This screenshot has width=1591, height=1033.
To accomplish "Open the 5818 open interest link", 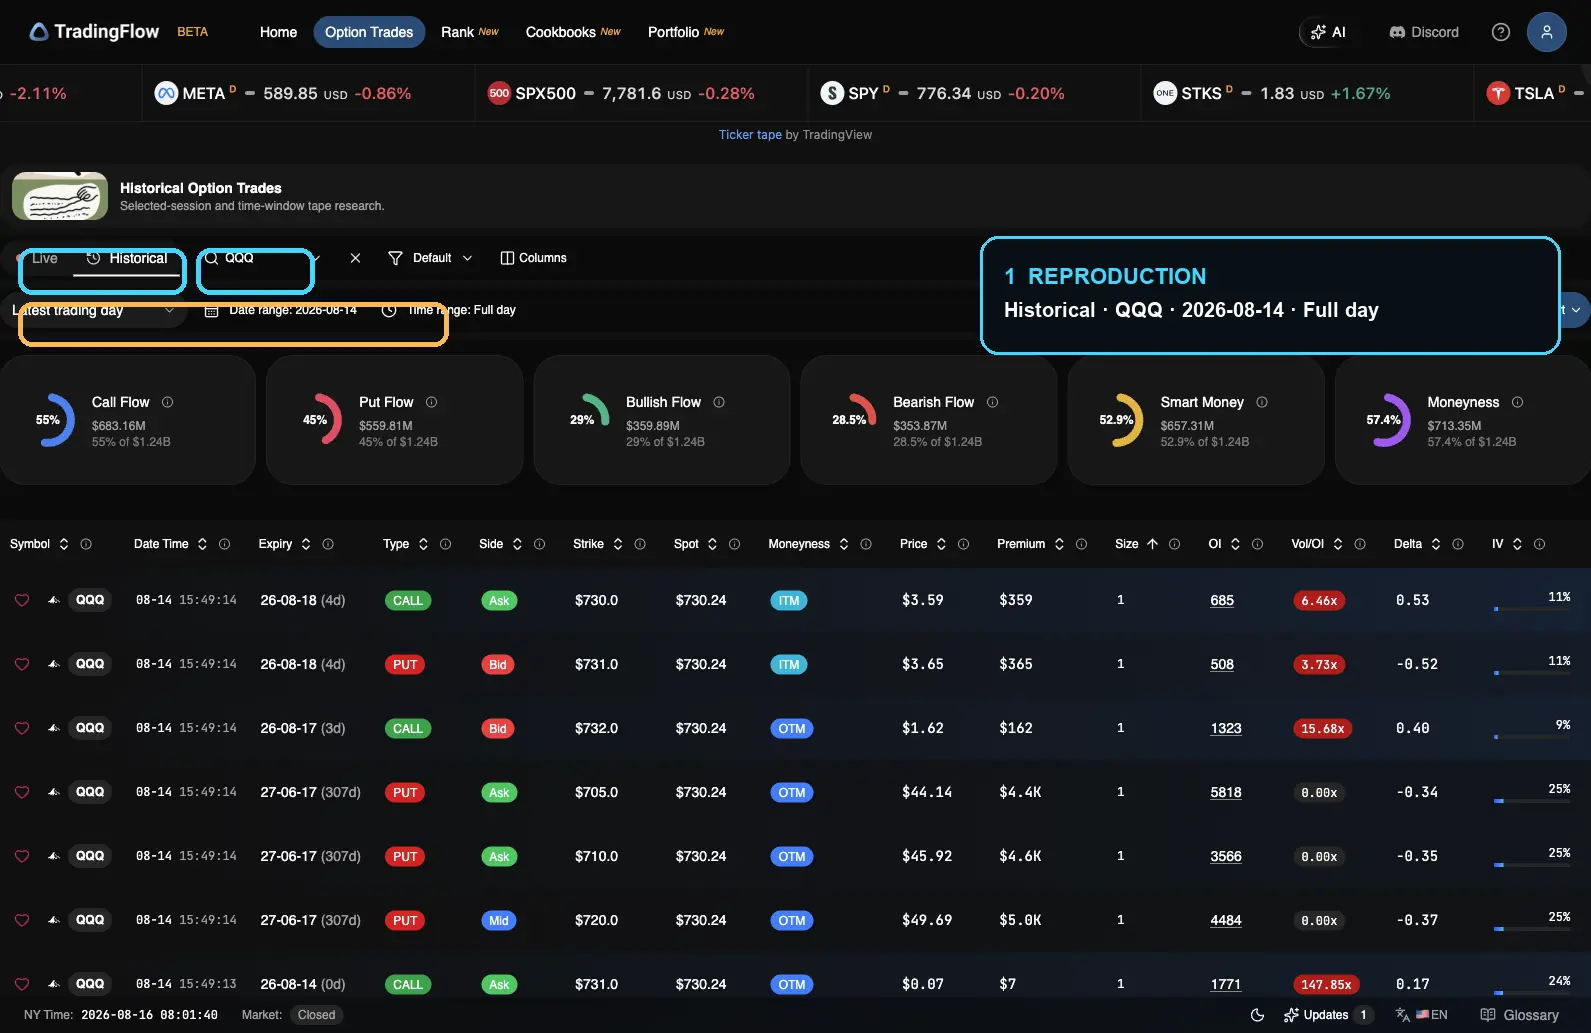I will 1226,792.
